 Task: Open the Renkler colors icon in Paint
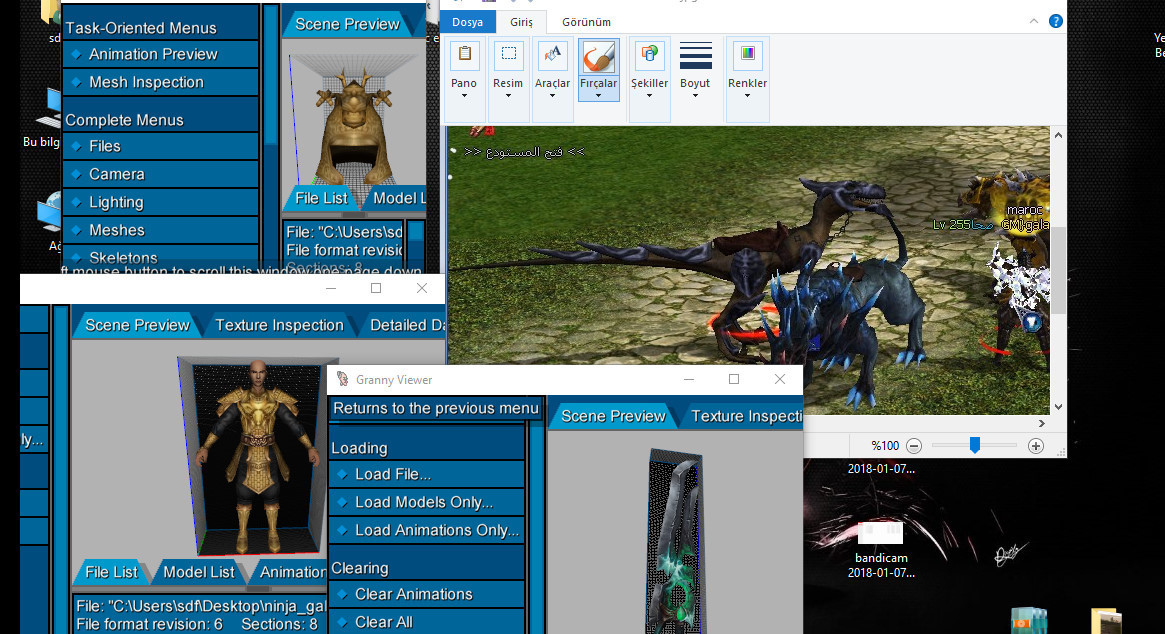point(747,55)
